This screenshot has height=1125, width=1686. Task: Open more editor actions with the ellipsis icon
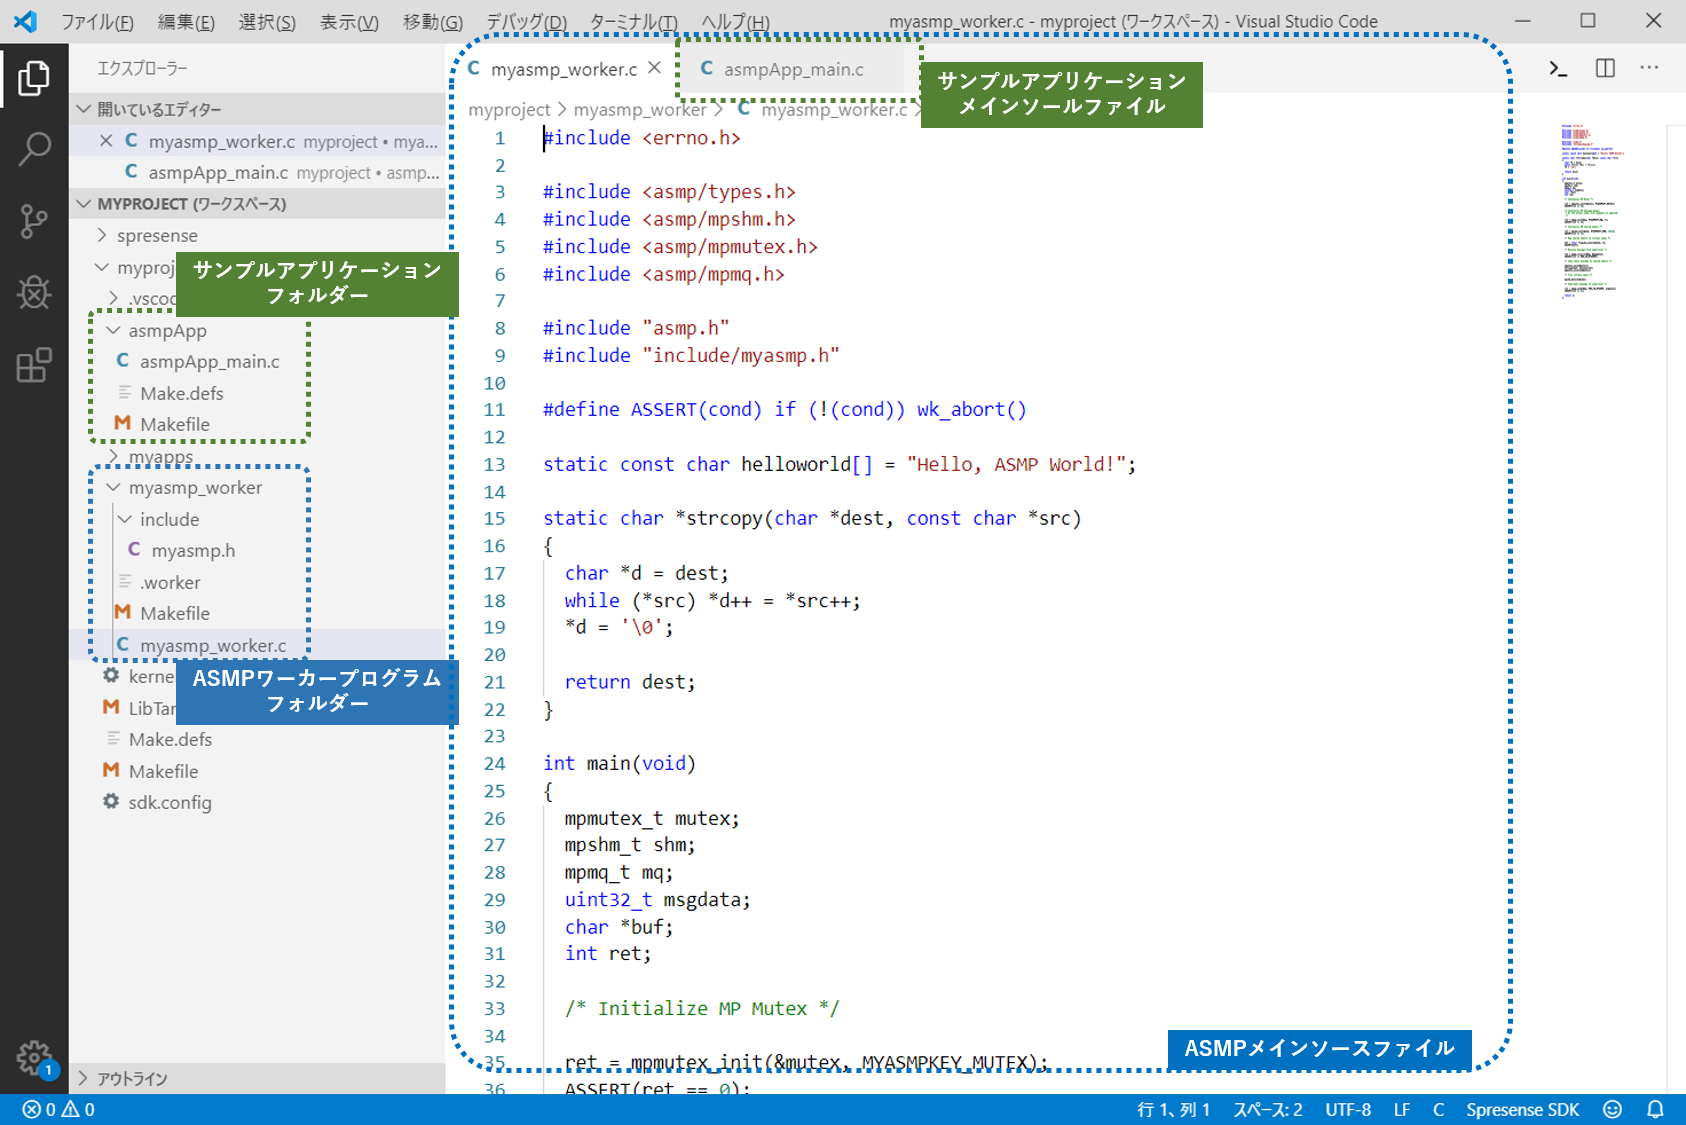[1650, 68]
